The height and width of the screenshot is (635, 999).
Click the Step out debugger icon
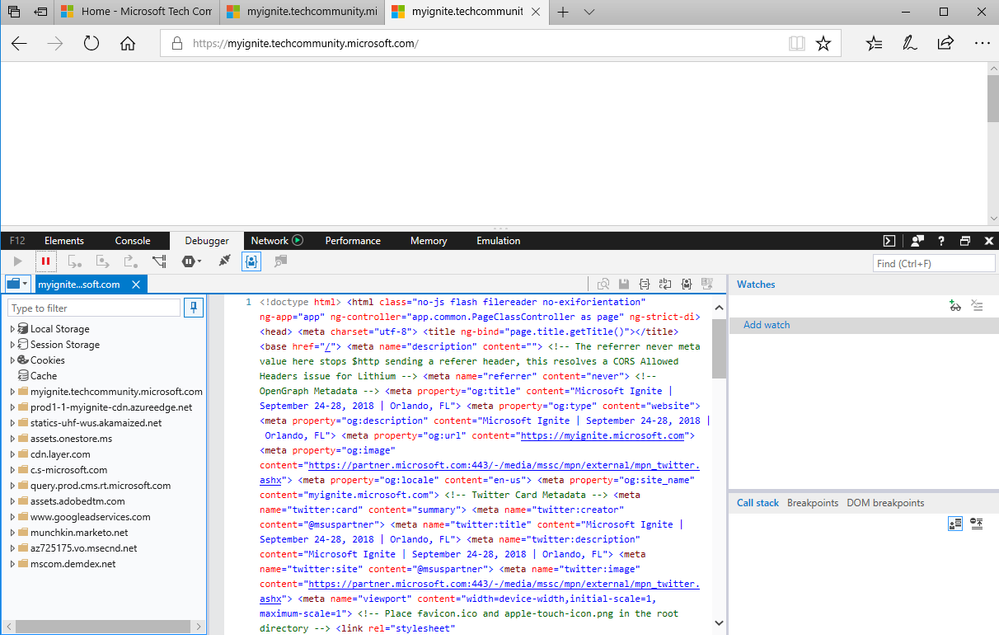click(131, 261)
